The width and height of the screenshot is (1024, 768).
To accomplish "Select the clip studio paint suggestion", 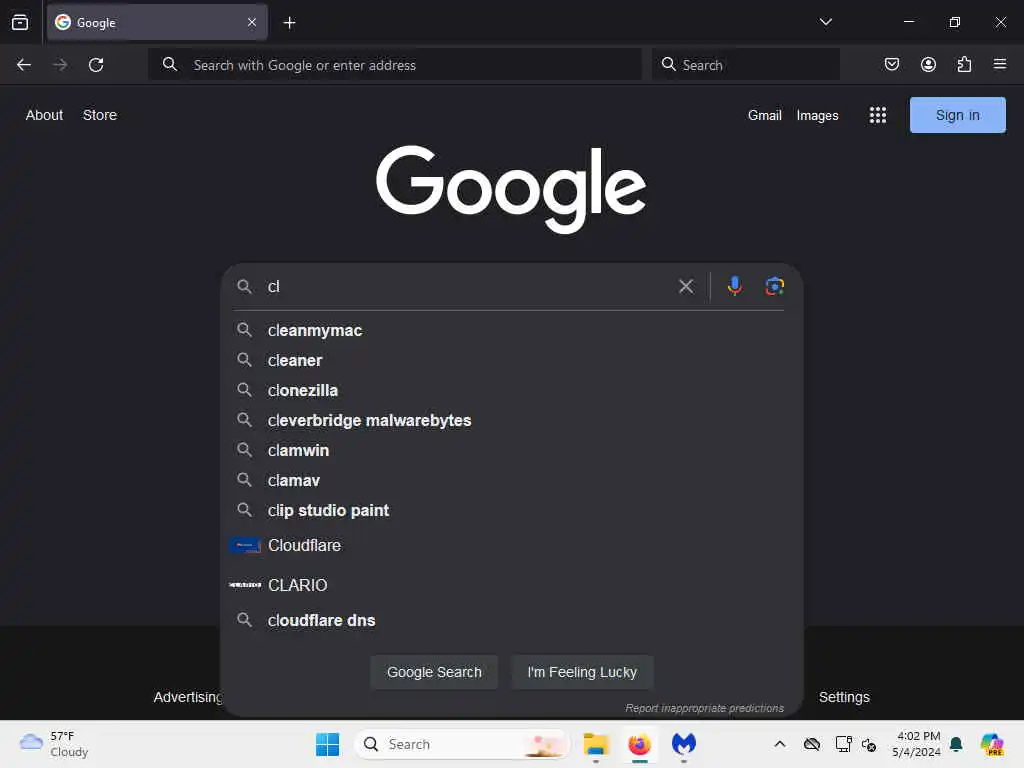I will coord(511,511).
